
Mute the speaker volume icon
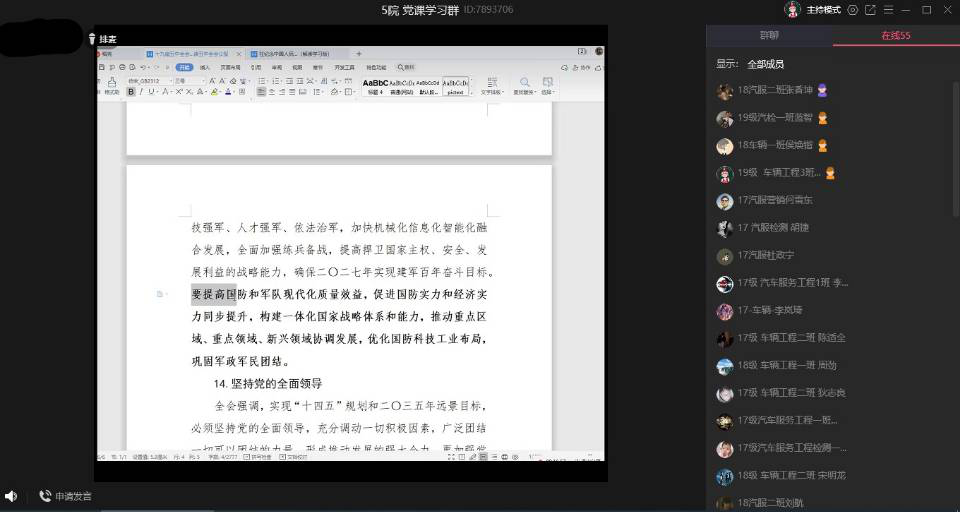[11, 496]
